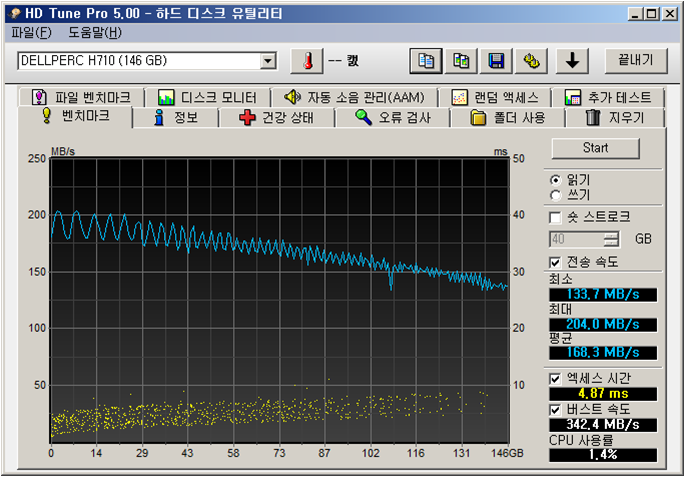Maximize the HD Tune Pro window

(651, 14)
